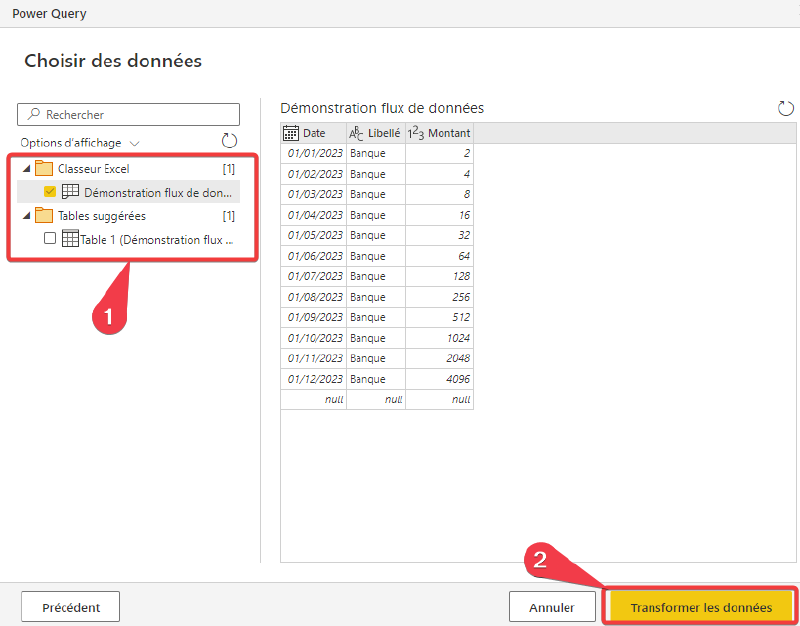
Task: Click date cell 01/06/2023
Action: point(313,256)
